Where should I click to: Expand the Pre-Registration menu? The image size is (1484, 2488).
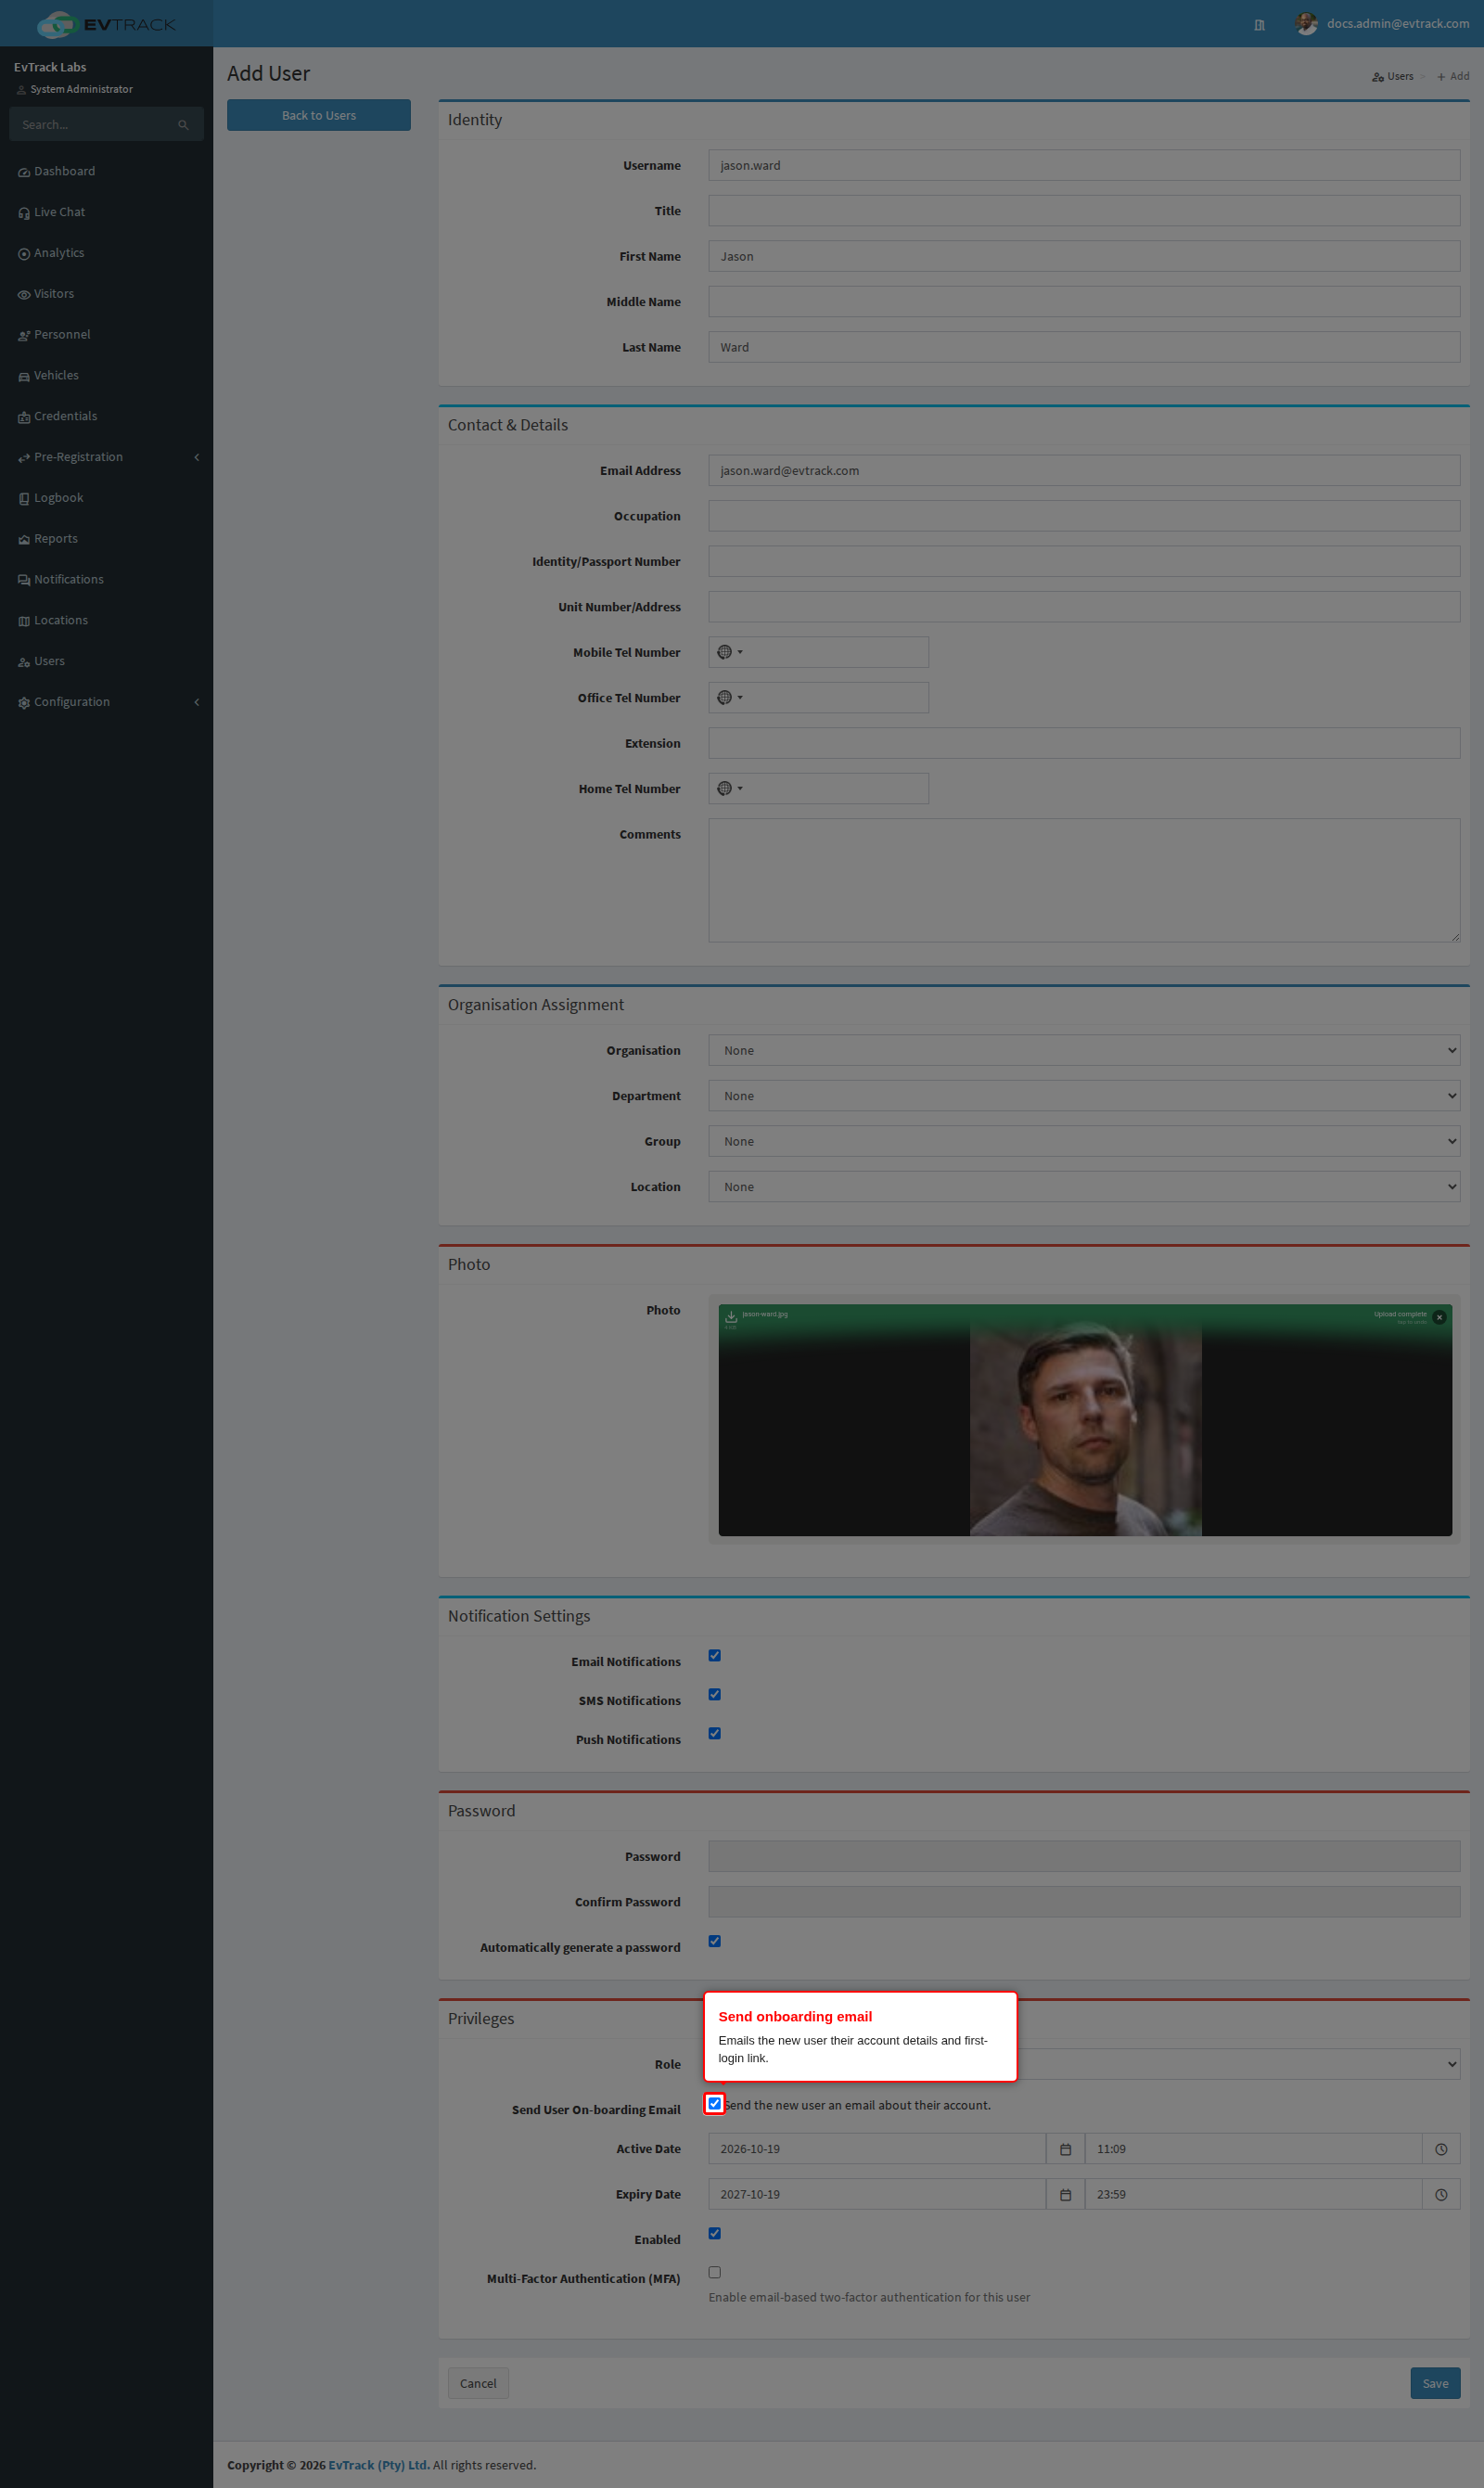[106, 457]
